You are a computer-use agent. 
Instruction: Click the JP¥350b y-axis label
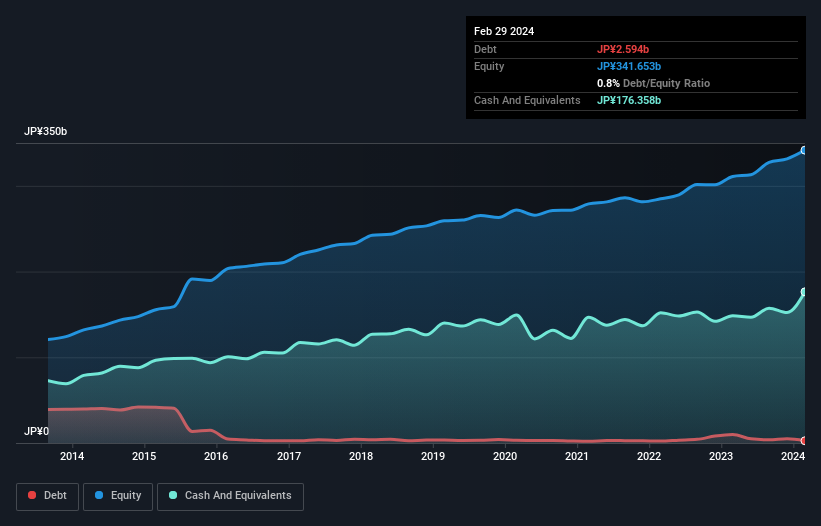click(x=45, y=132)
